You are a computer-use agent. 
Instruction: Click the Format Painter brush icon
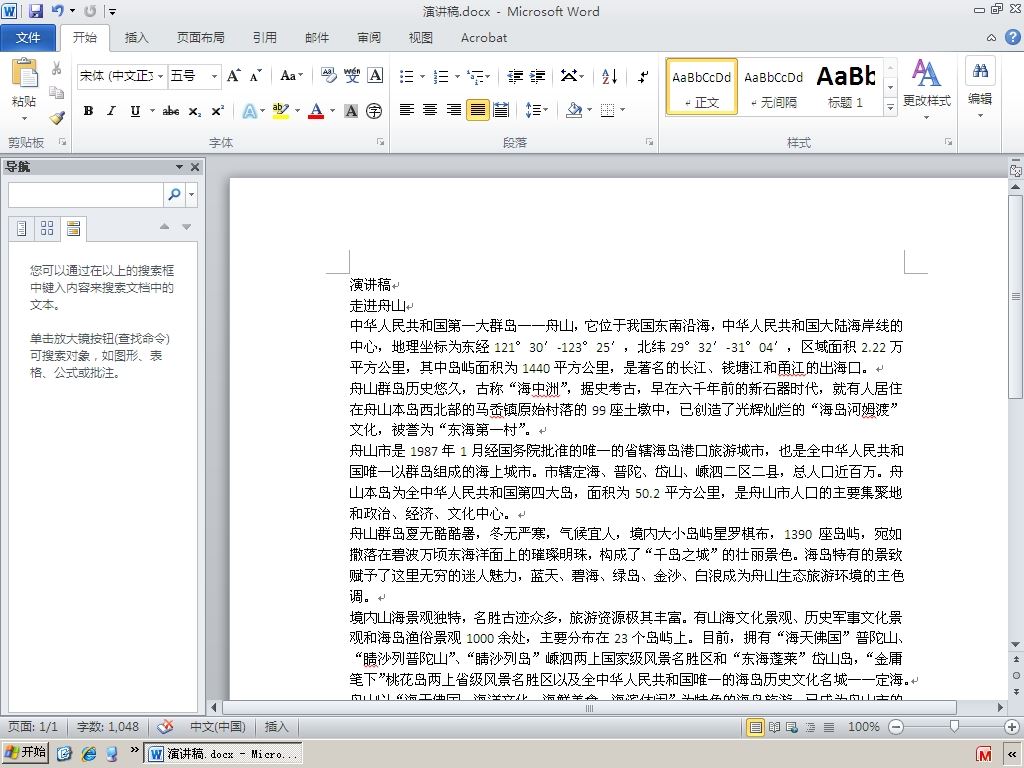[x=57, y=118]
